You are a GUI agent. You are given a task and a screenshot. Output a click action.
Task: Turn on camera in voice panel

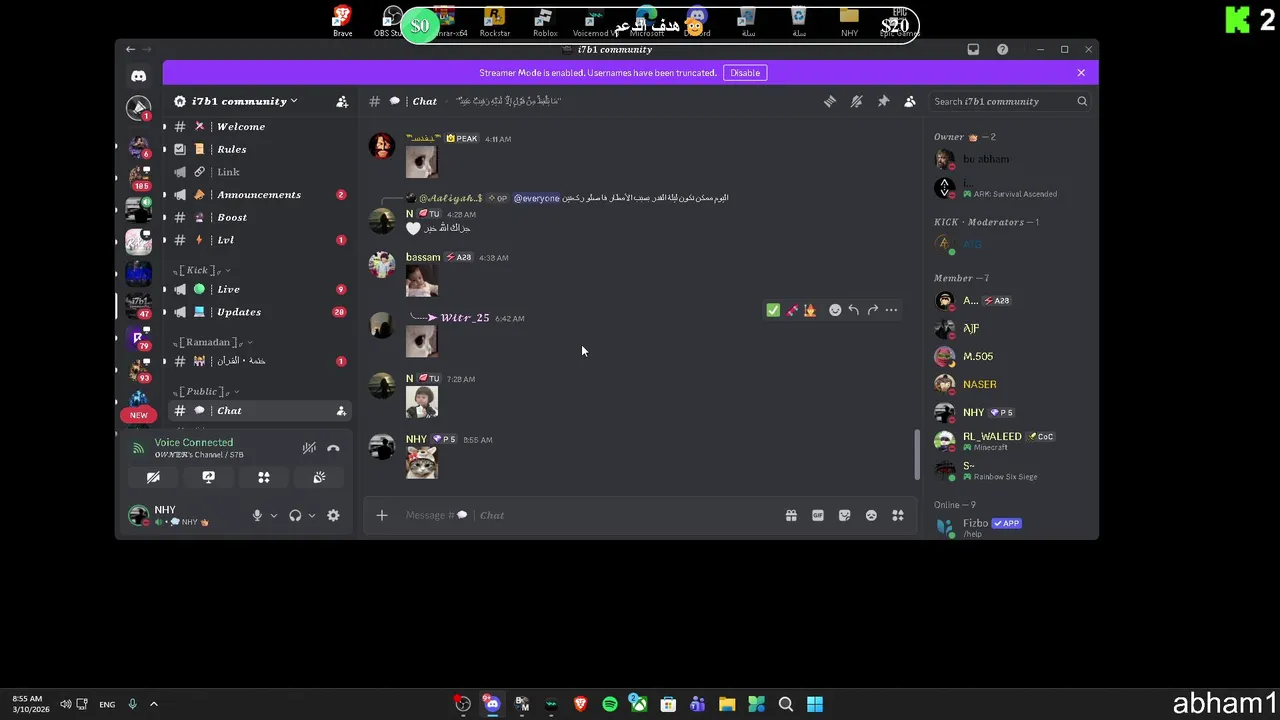pyautogui.click(x=153, y=478)
